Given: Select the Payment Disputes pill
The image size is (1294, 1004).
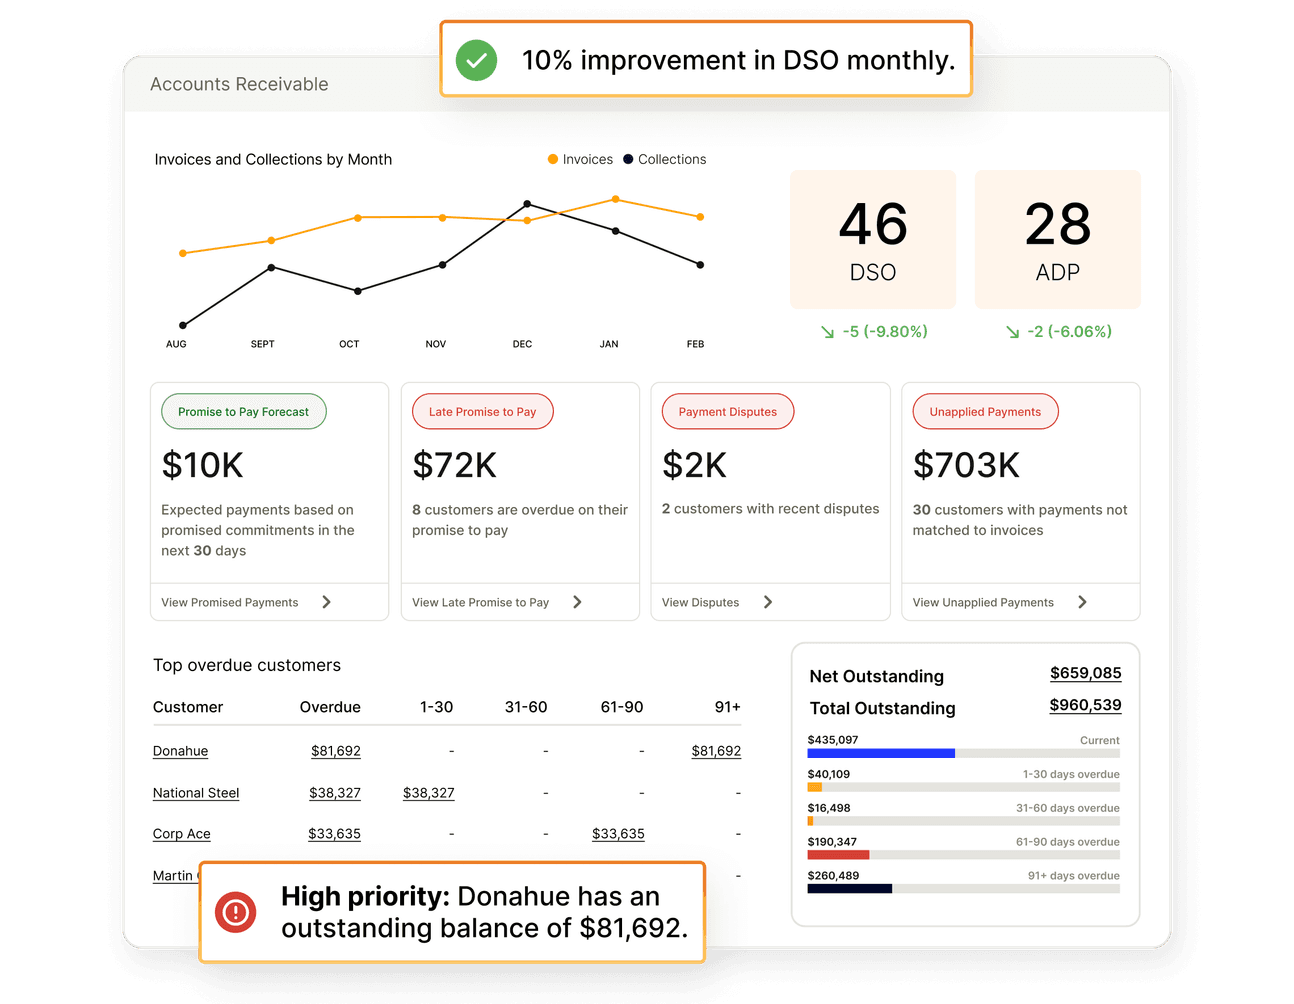Looking at the screenshot, I should tap(728, 412).
